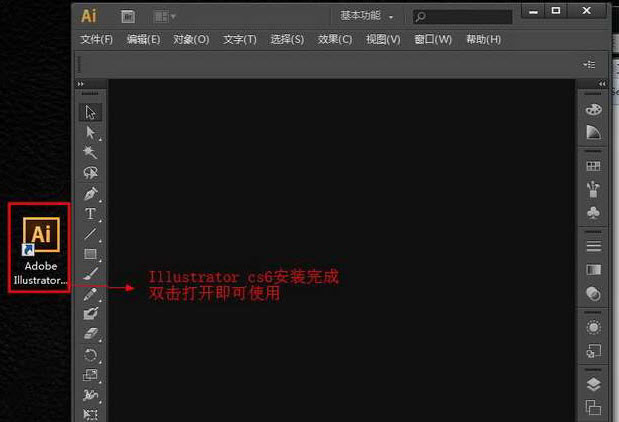
Task: Select the Selection tool (black arrow)
Action: point(90,113)
